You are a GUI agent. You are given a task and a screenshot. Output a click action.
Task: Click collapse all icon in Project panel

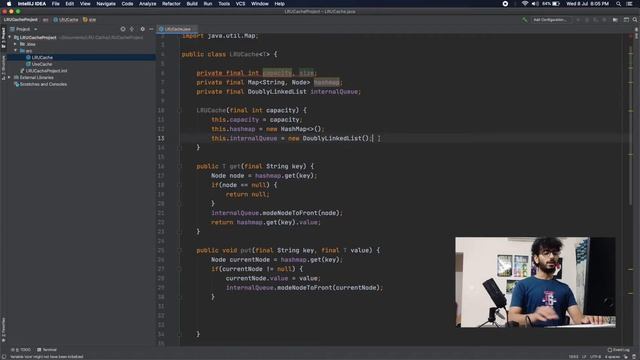pyautogui.click(x=132, y=29)
